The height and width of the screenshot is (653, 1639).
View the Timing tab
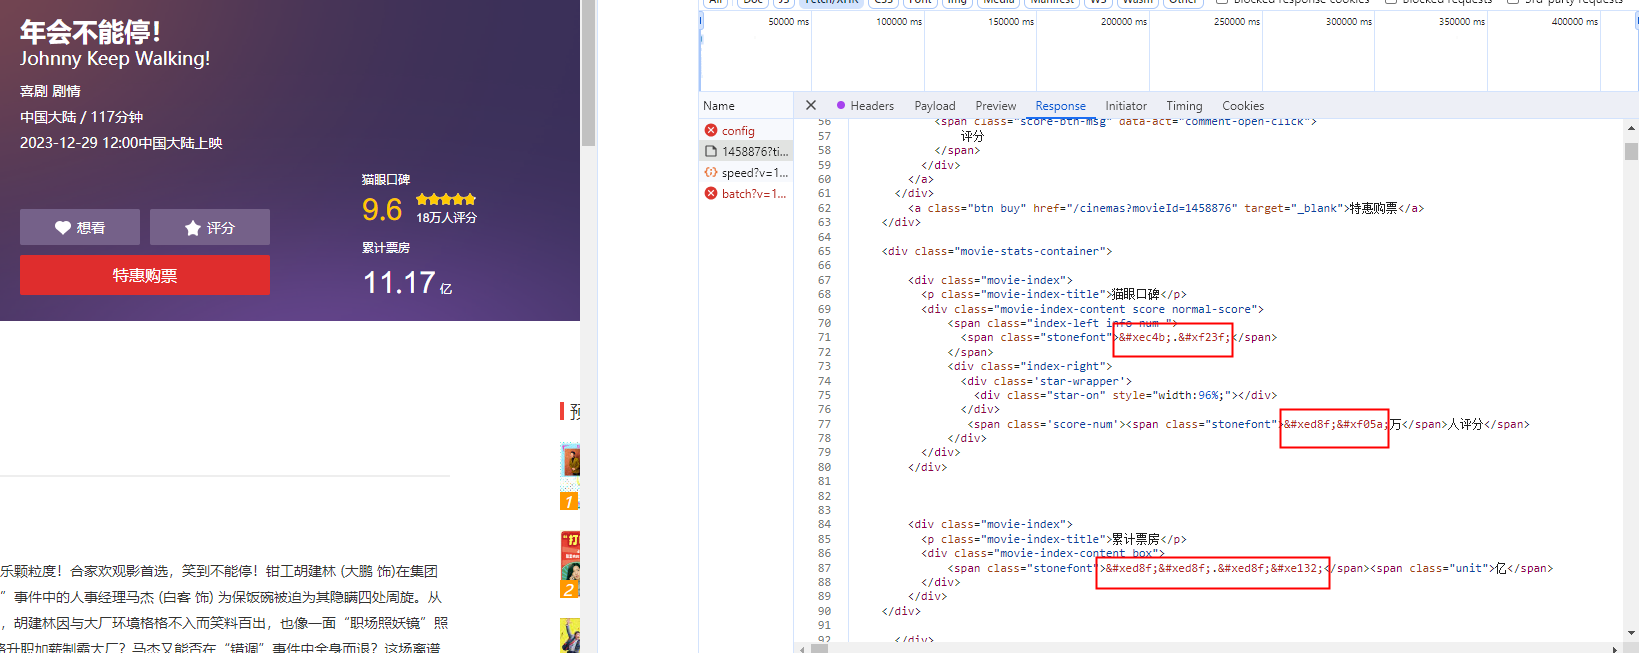point(1184,106)
